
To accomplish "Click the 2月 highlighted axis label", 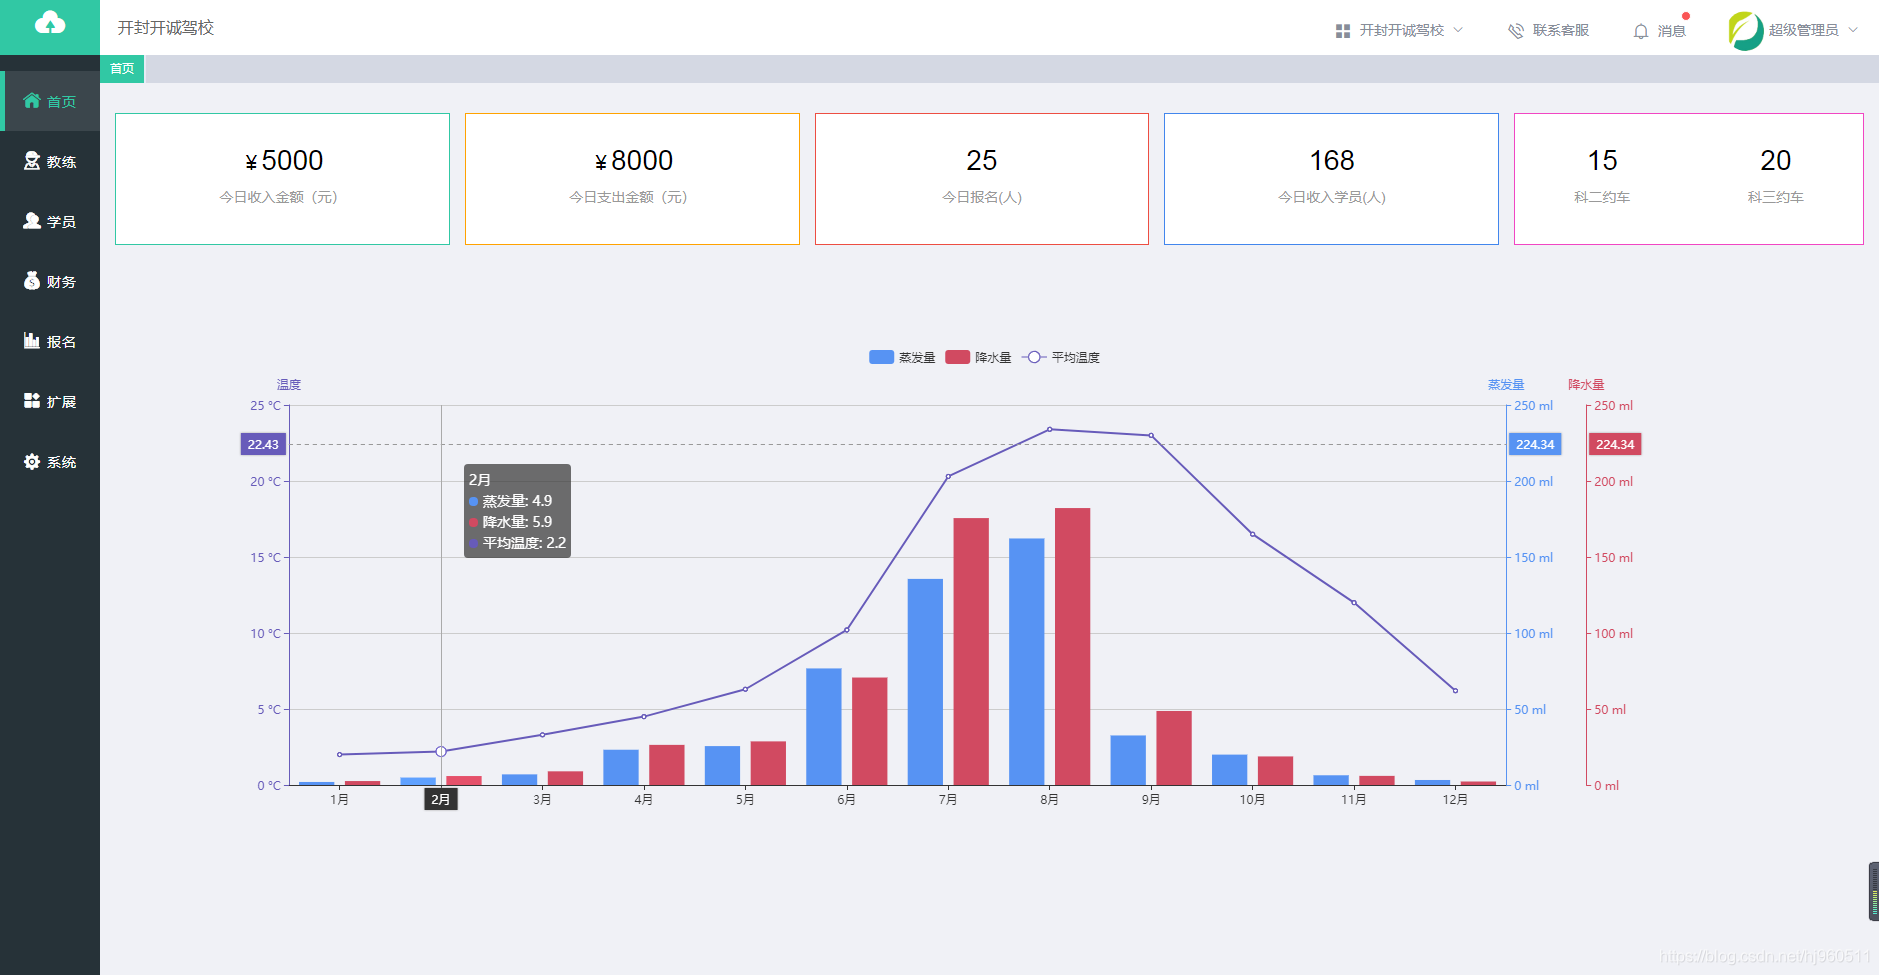I will tap(441, 799).
